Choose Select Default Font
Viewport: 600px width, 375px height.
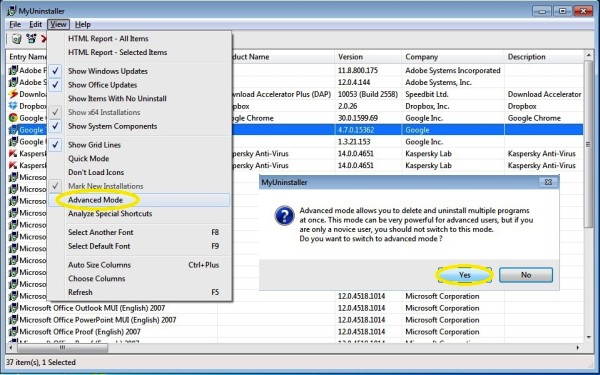pyautogui.click(x=140, y=246)
